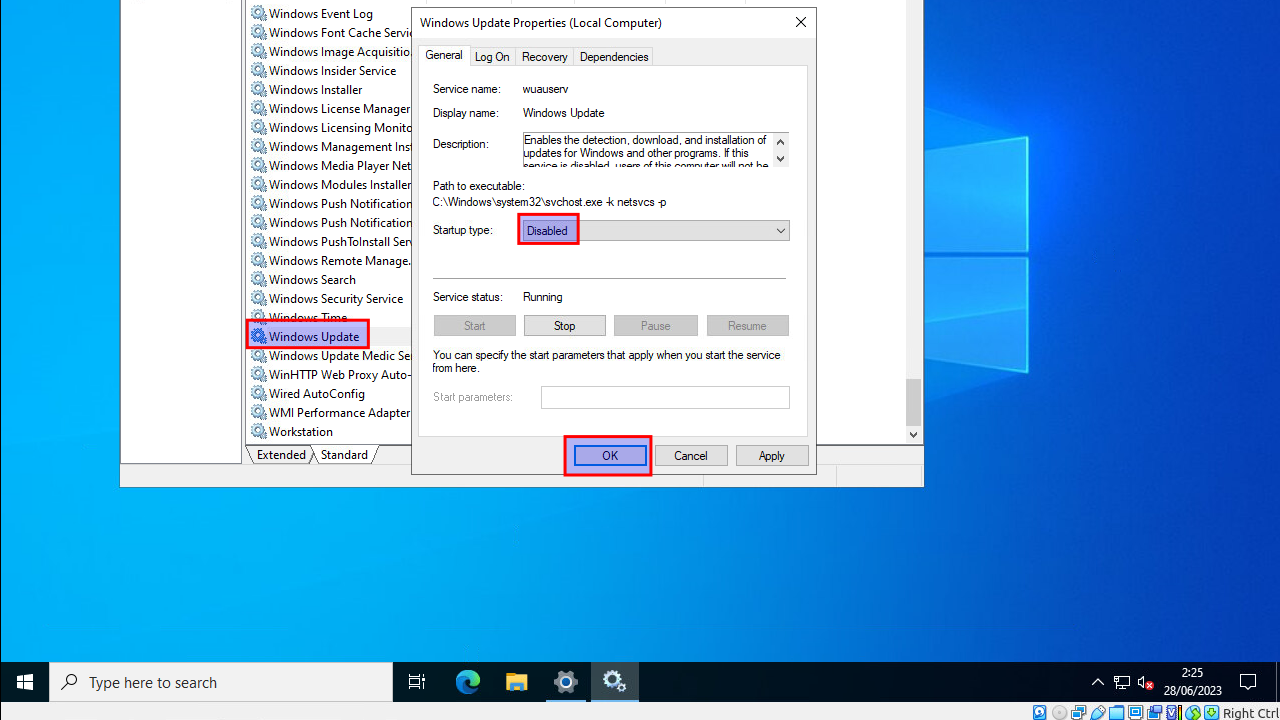1280x720 pixels.
Task: Open File Explorer from the taskbar
Action: click(516, 682)
